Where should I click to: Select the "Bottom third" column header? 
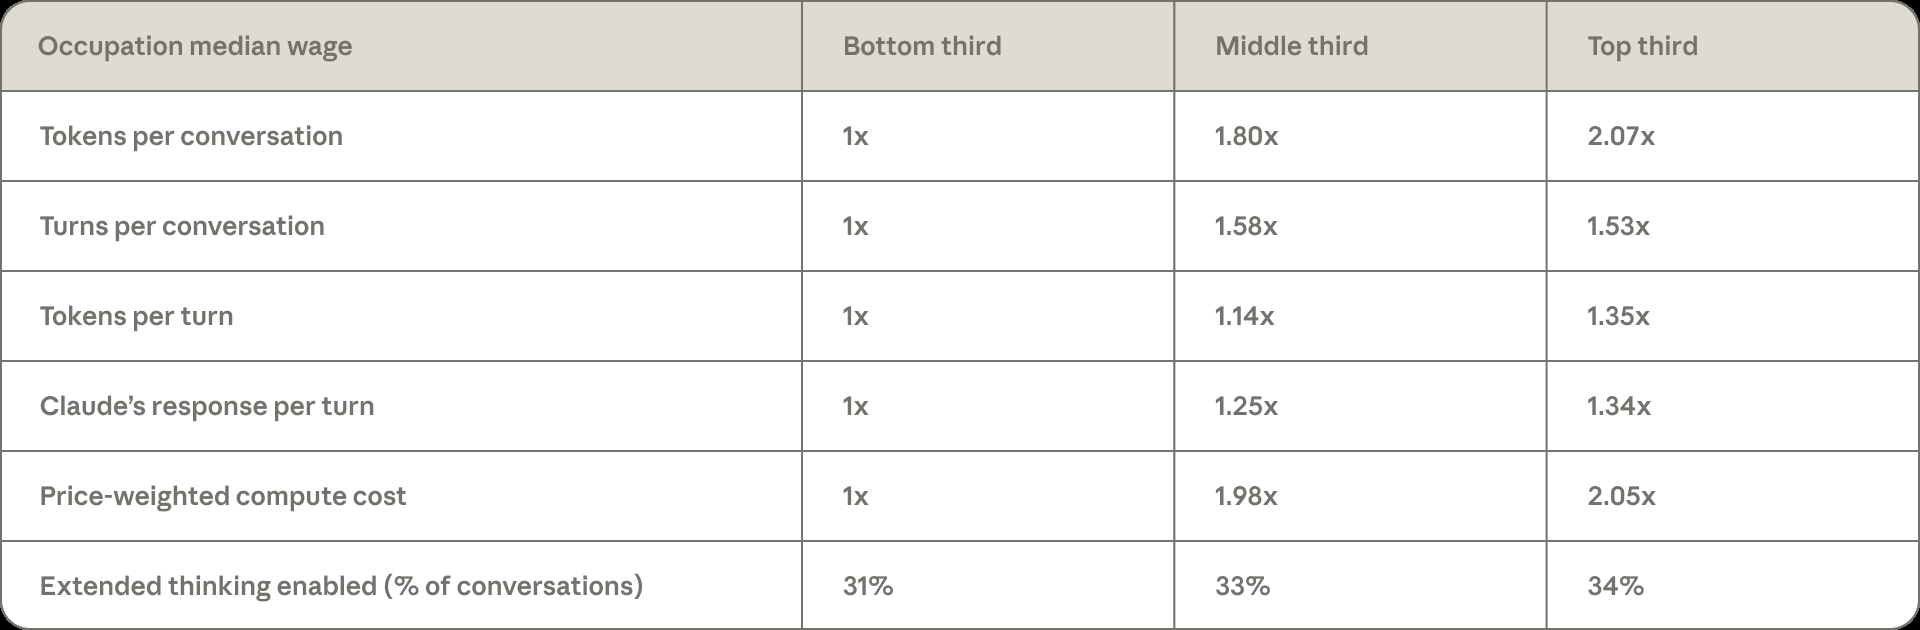(922, 47)
